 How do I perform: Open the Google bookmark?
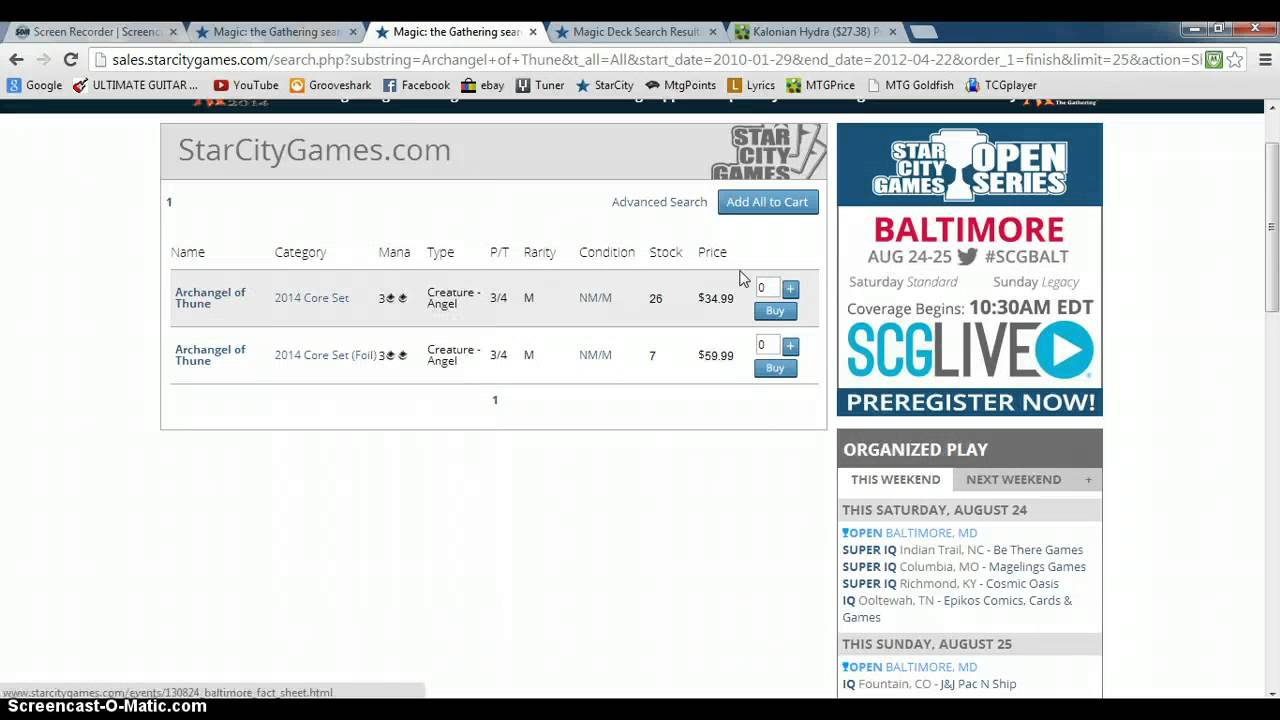(x=35, y=85)
